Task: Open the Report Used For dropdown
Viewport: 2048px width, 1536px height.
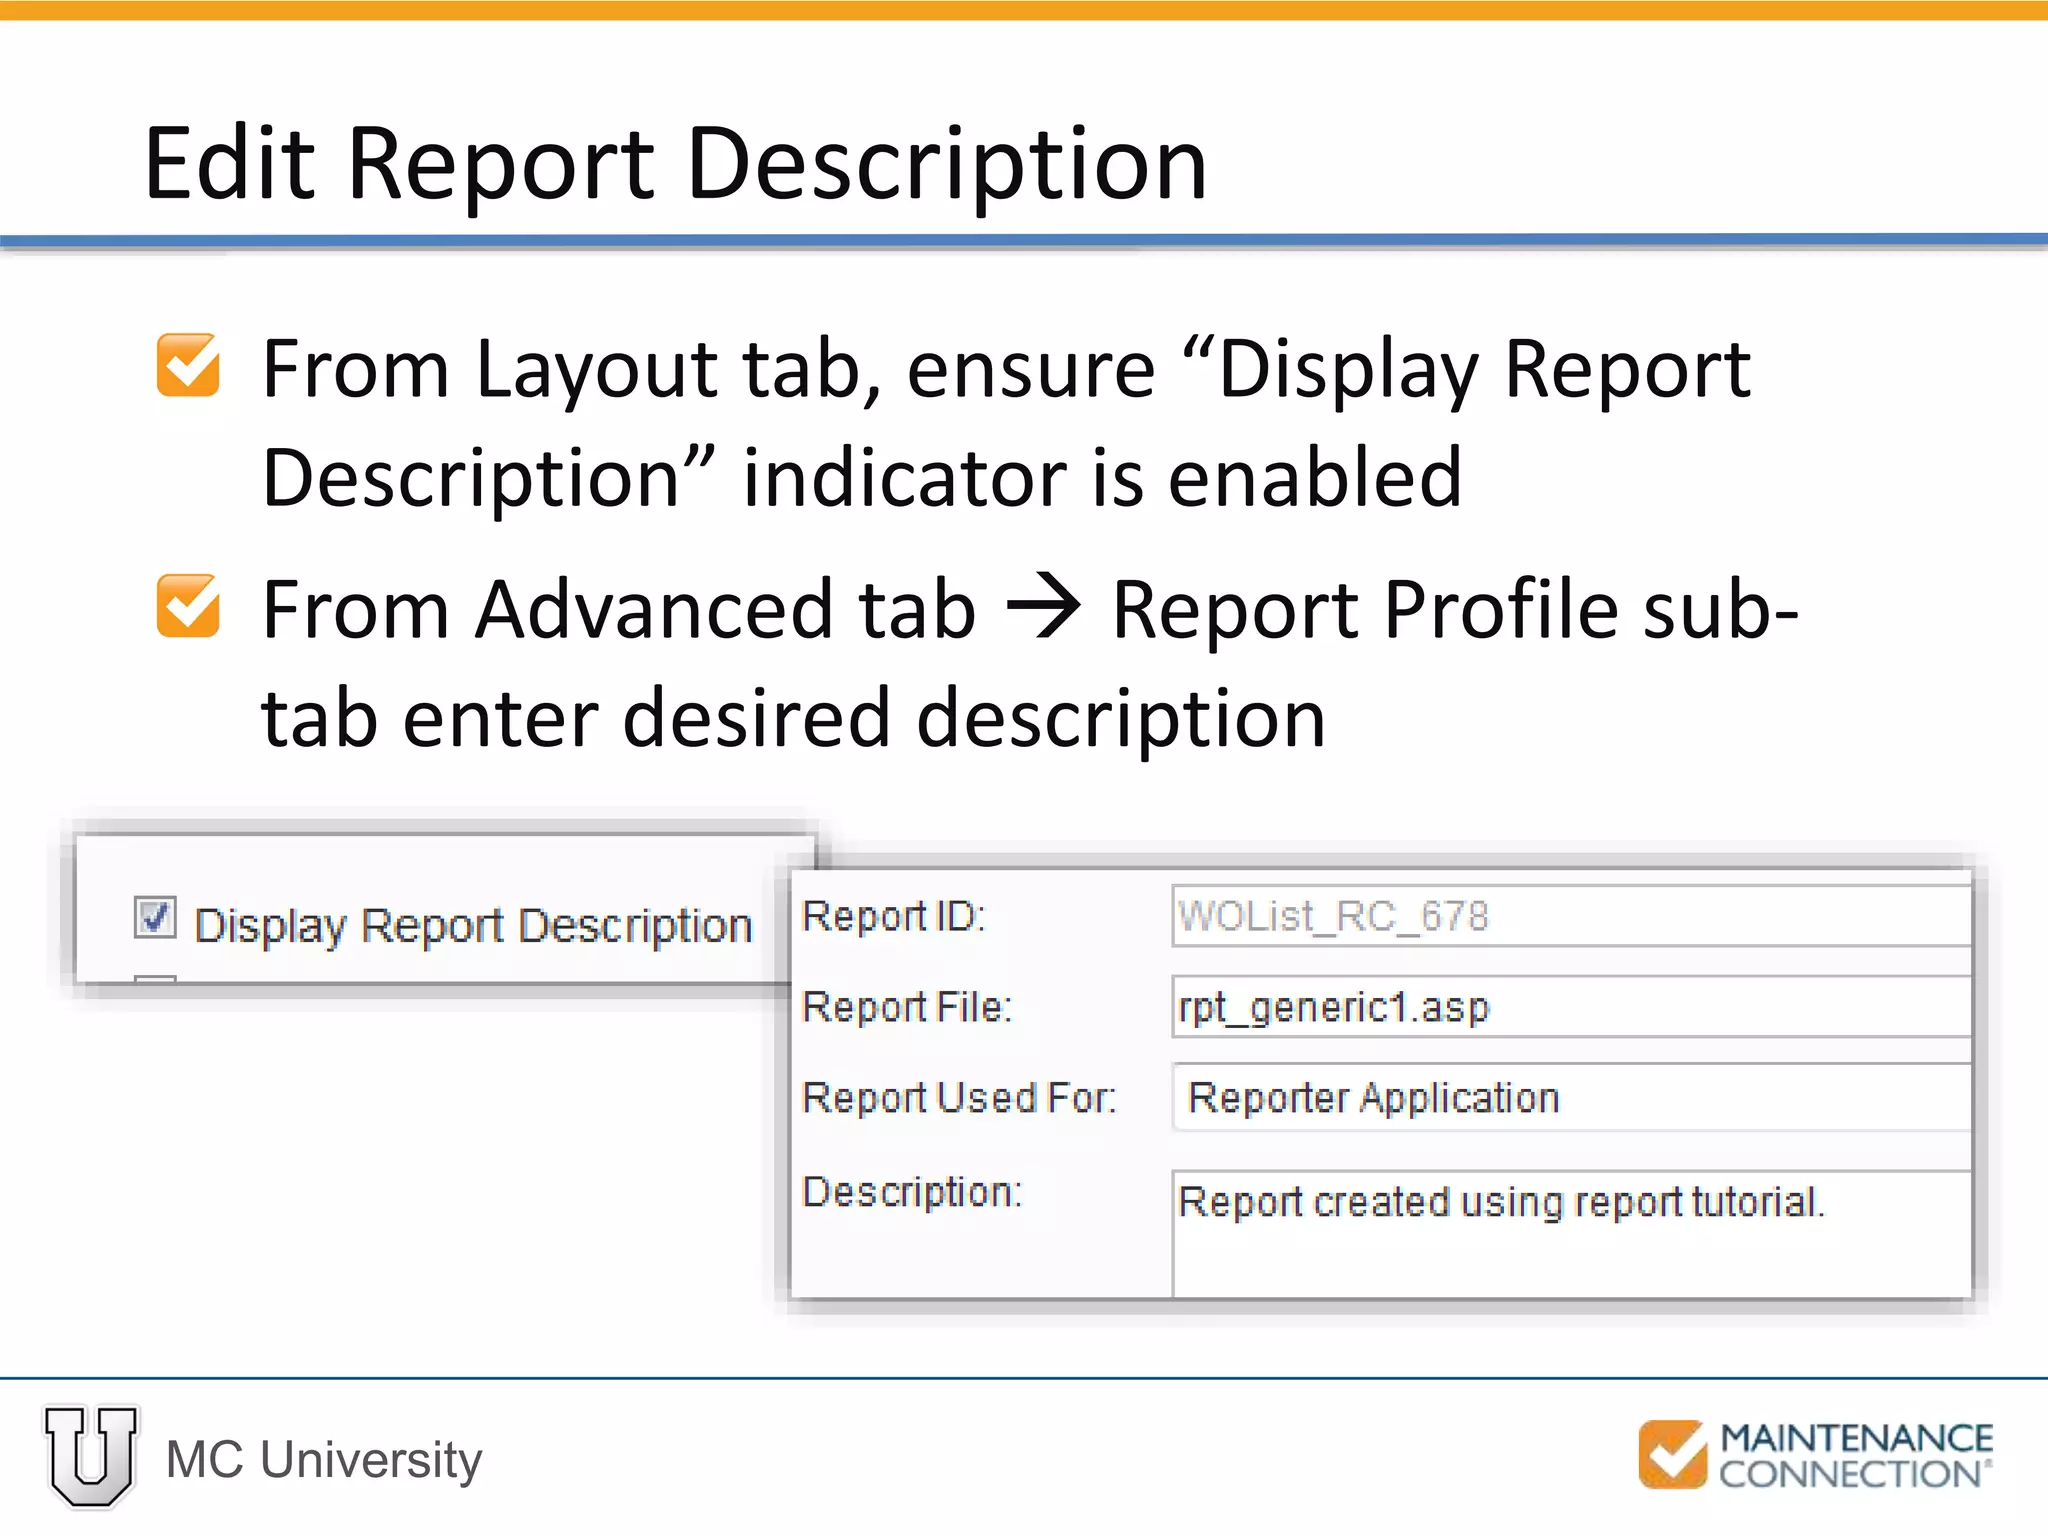Action: click(x=1571, y=1098)
